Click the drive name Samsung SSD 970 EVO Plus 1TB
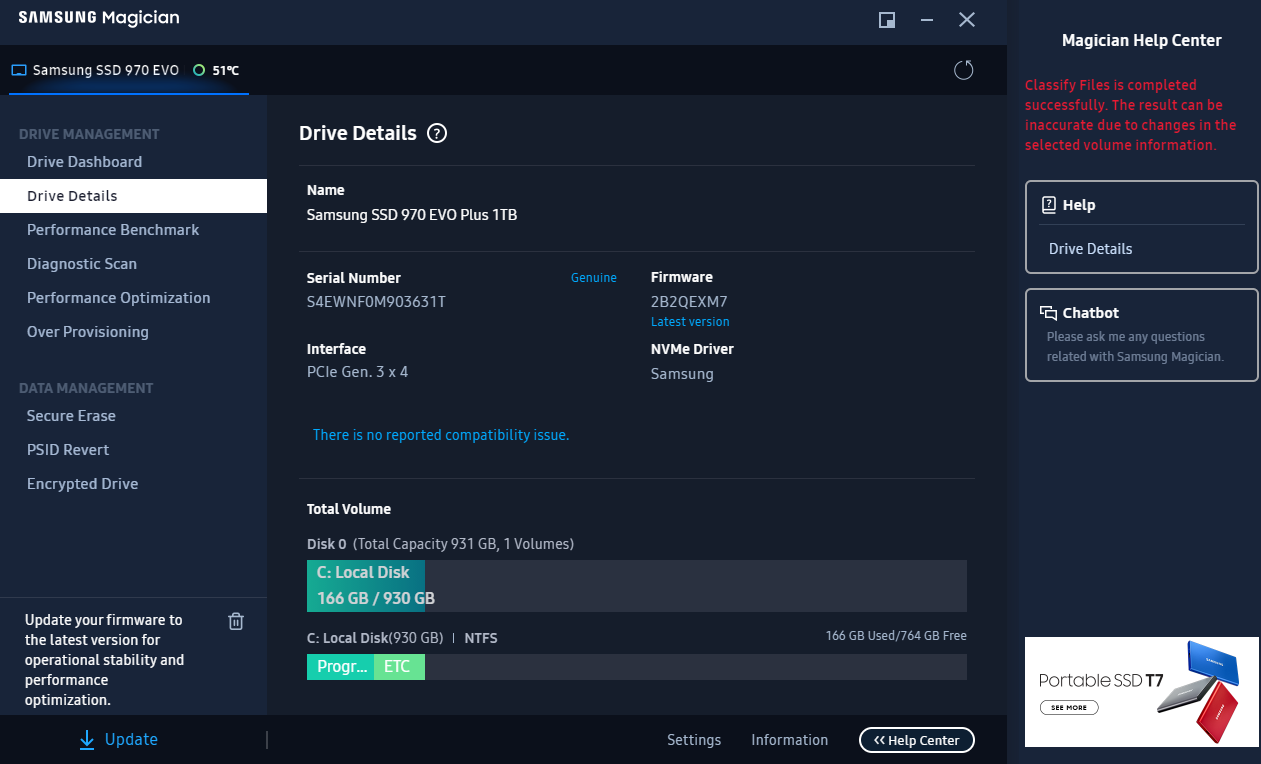1261x764 pixels. tap(412, 215)
